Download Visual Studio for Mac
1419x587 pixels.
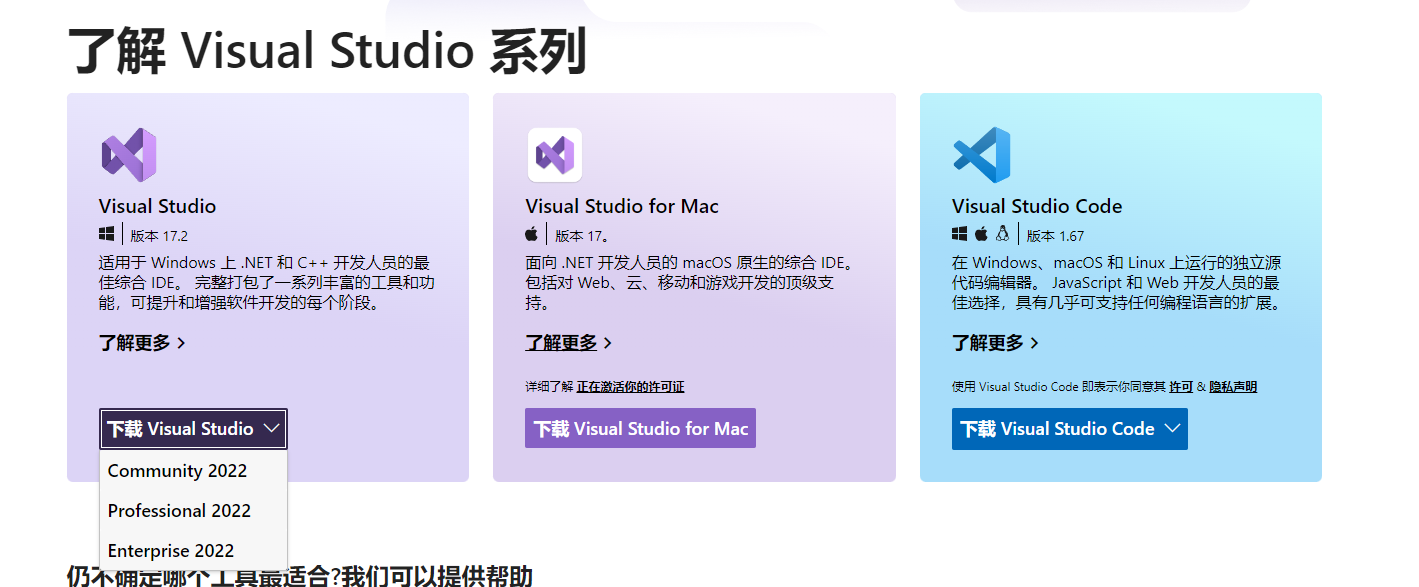(x=640, y=428)
